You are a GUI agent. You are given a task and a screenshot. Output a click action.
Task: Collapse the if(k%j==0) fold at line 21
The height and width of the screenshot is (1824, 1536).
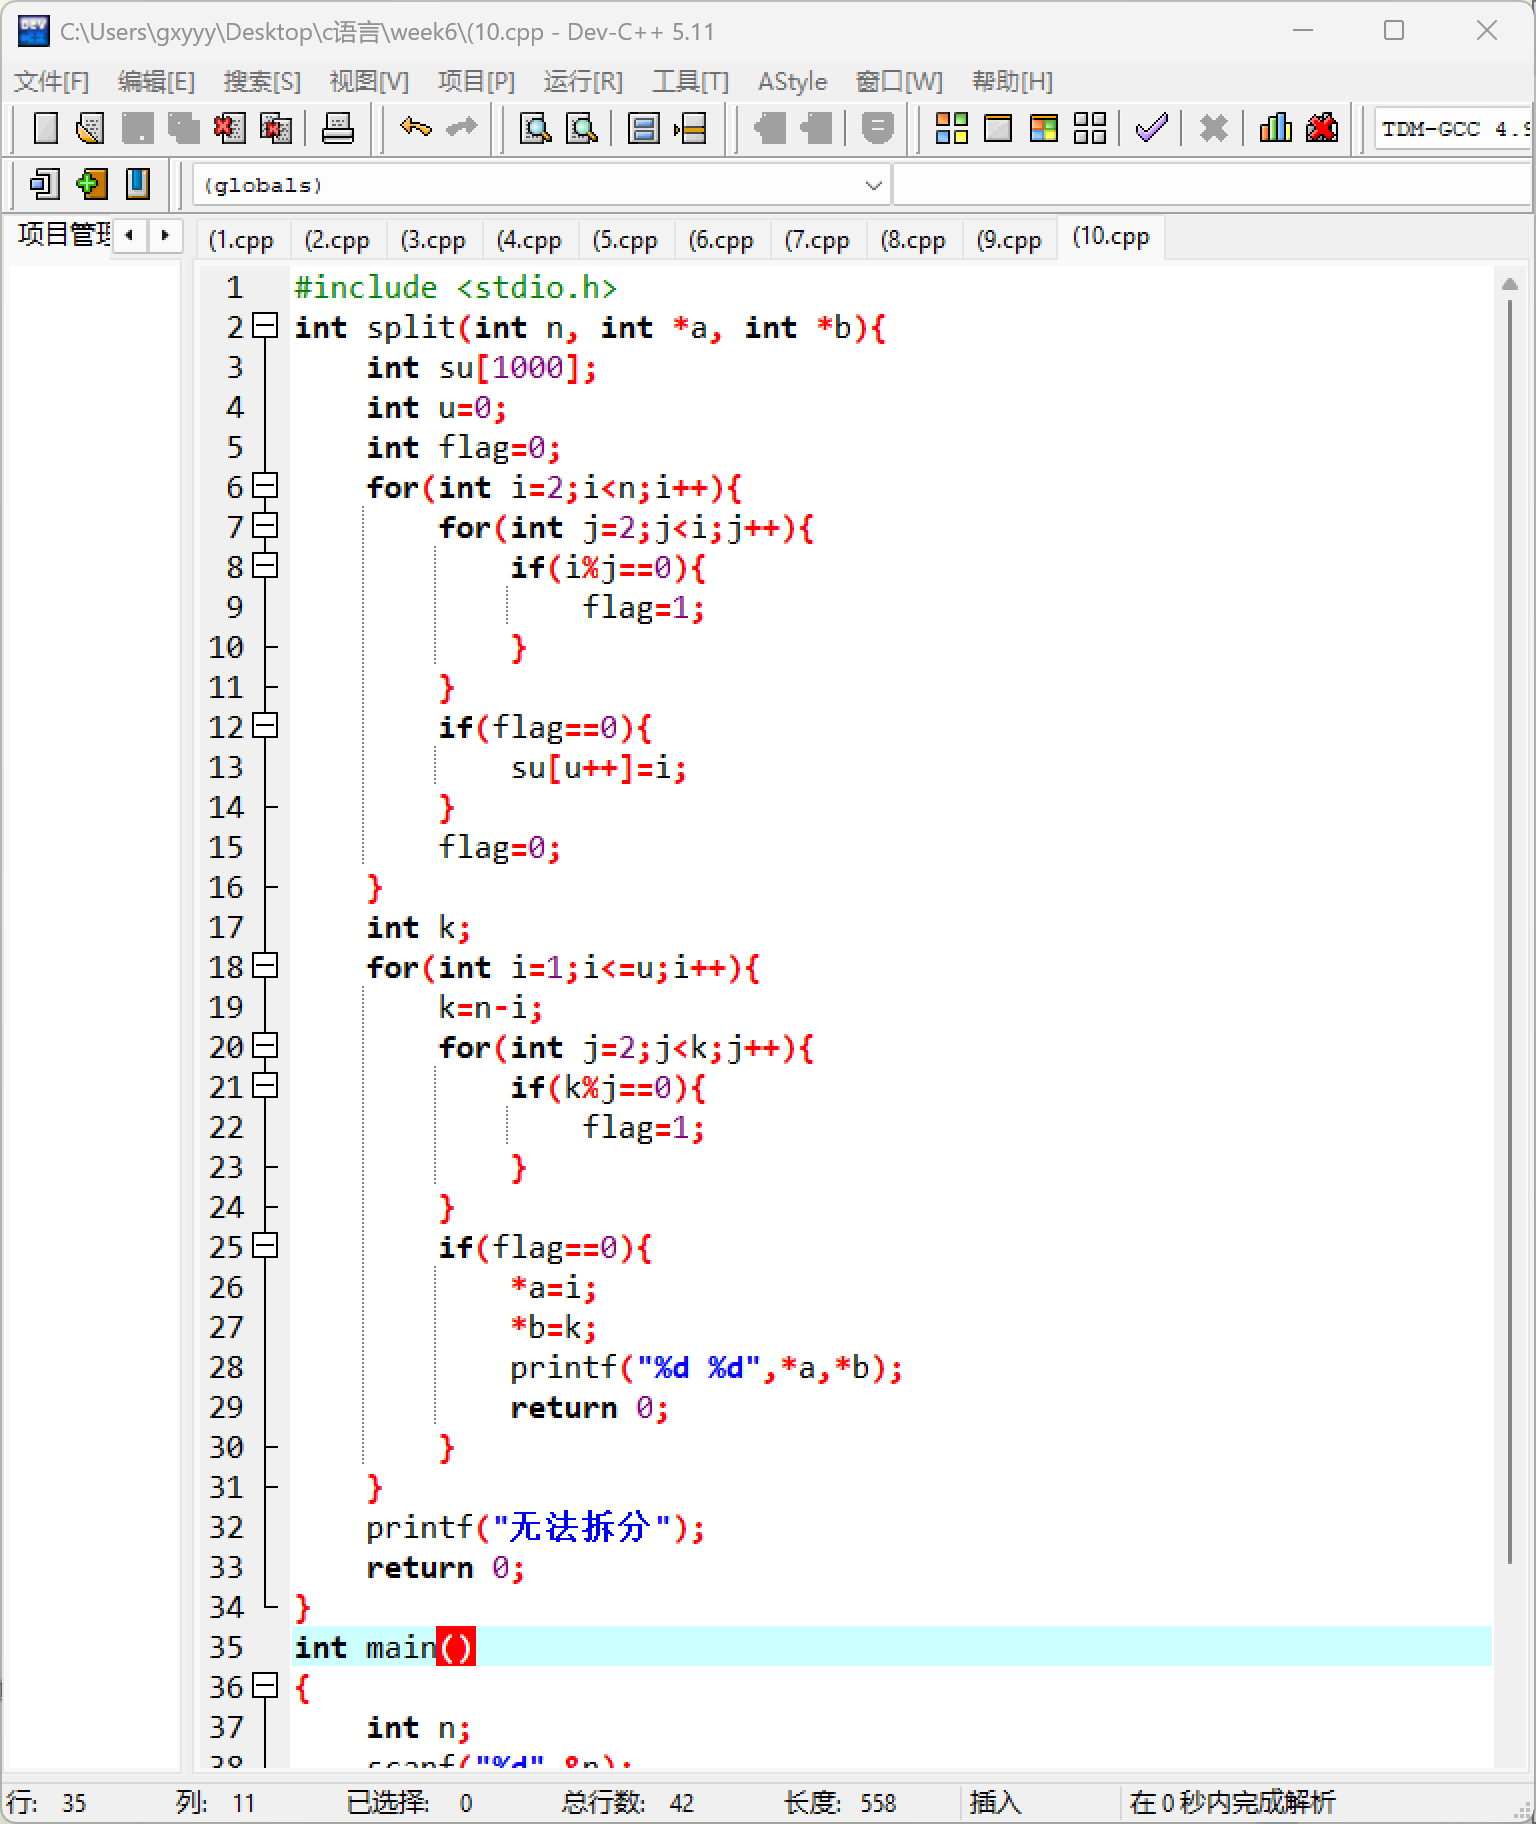pos(265,1086)
